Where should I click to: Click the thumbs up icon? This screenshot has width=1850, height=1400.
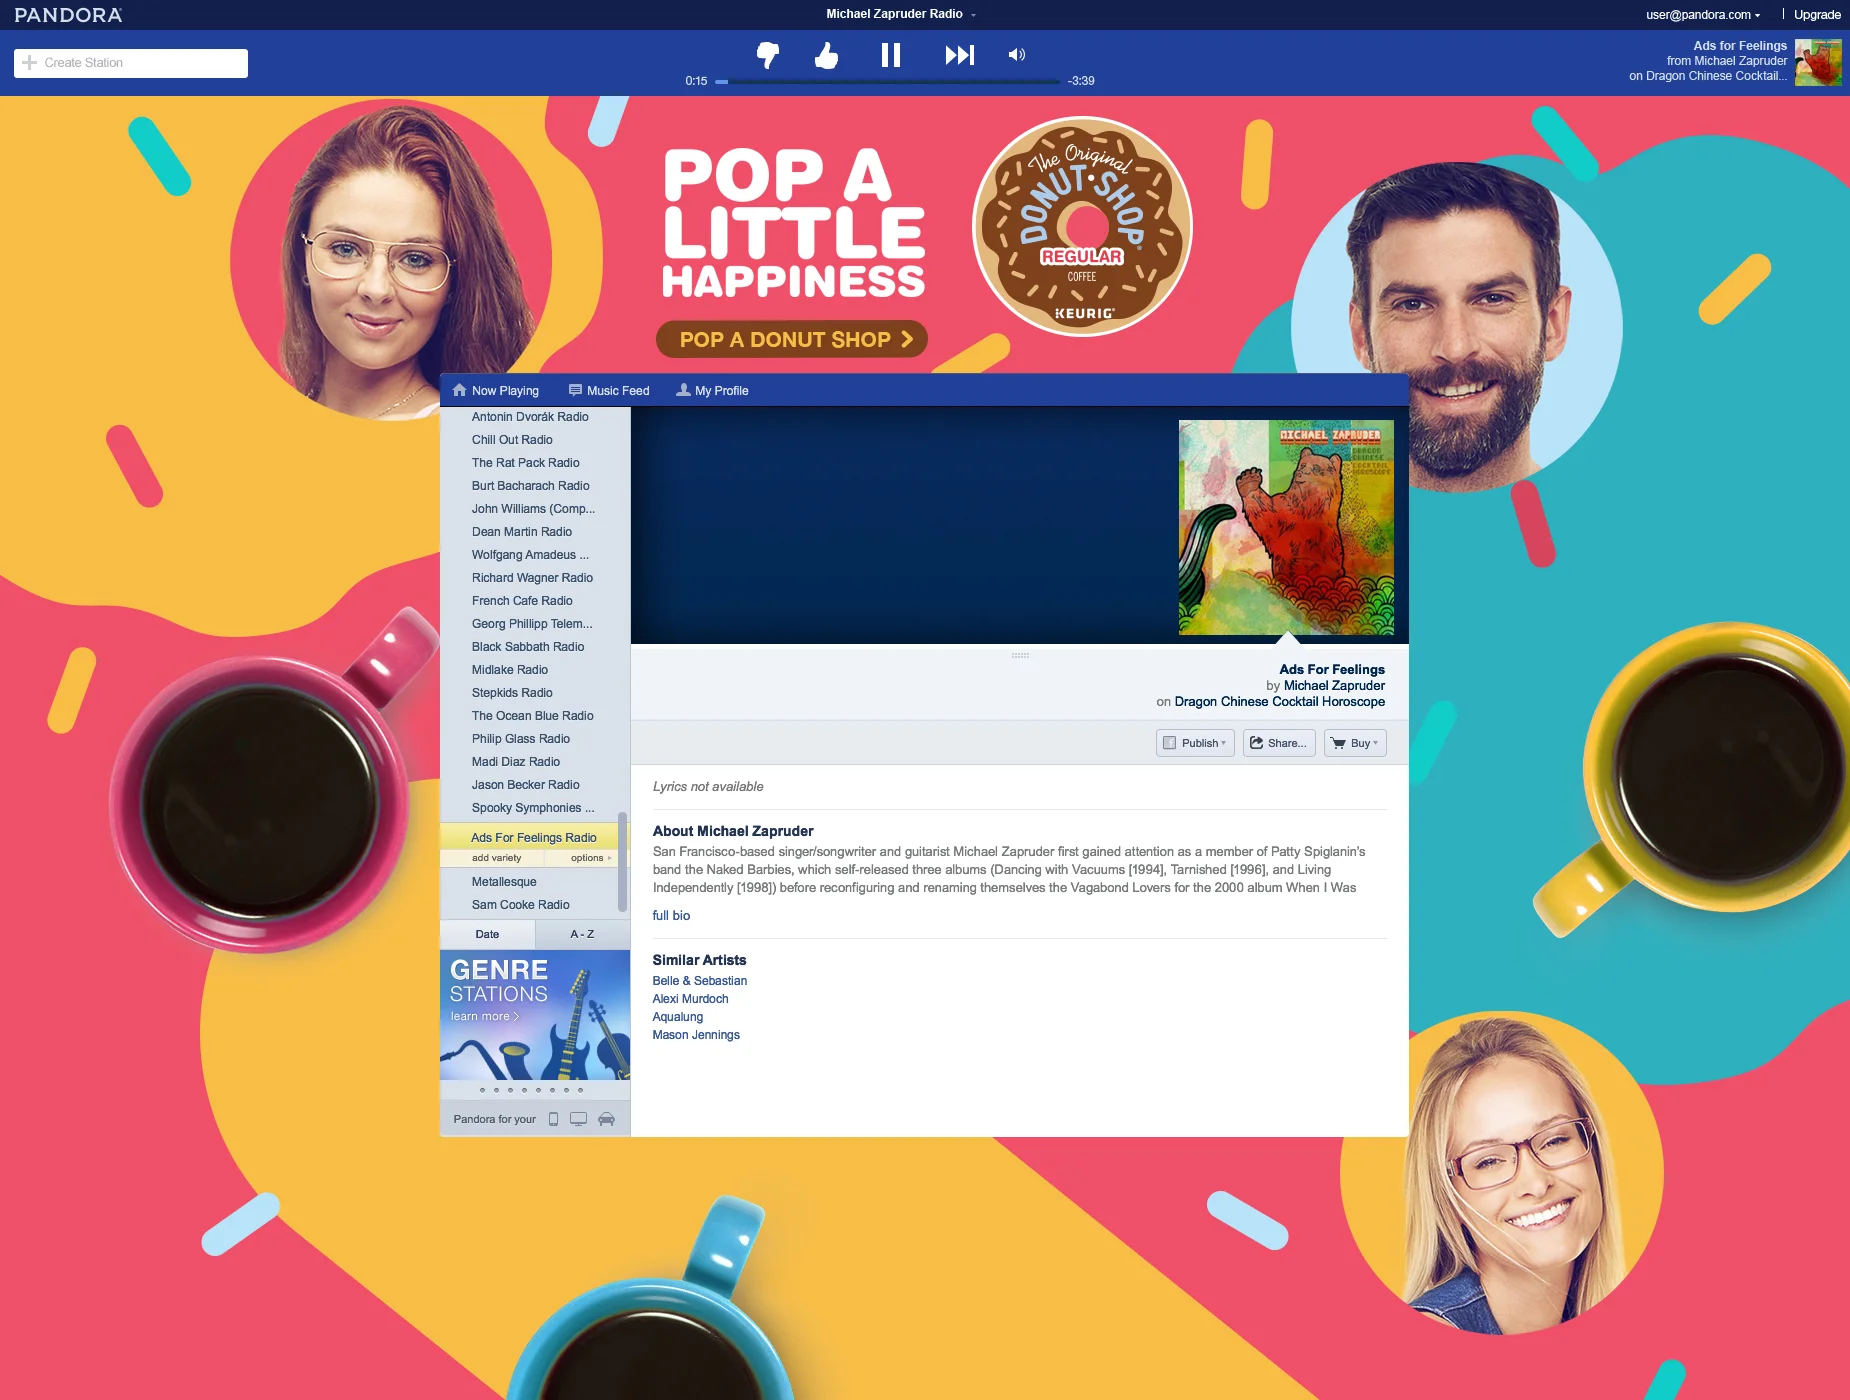(x=826, y=55)
